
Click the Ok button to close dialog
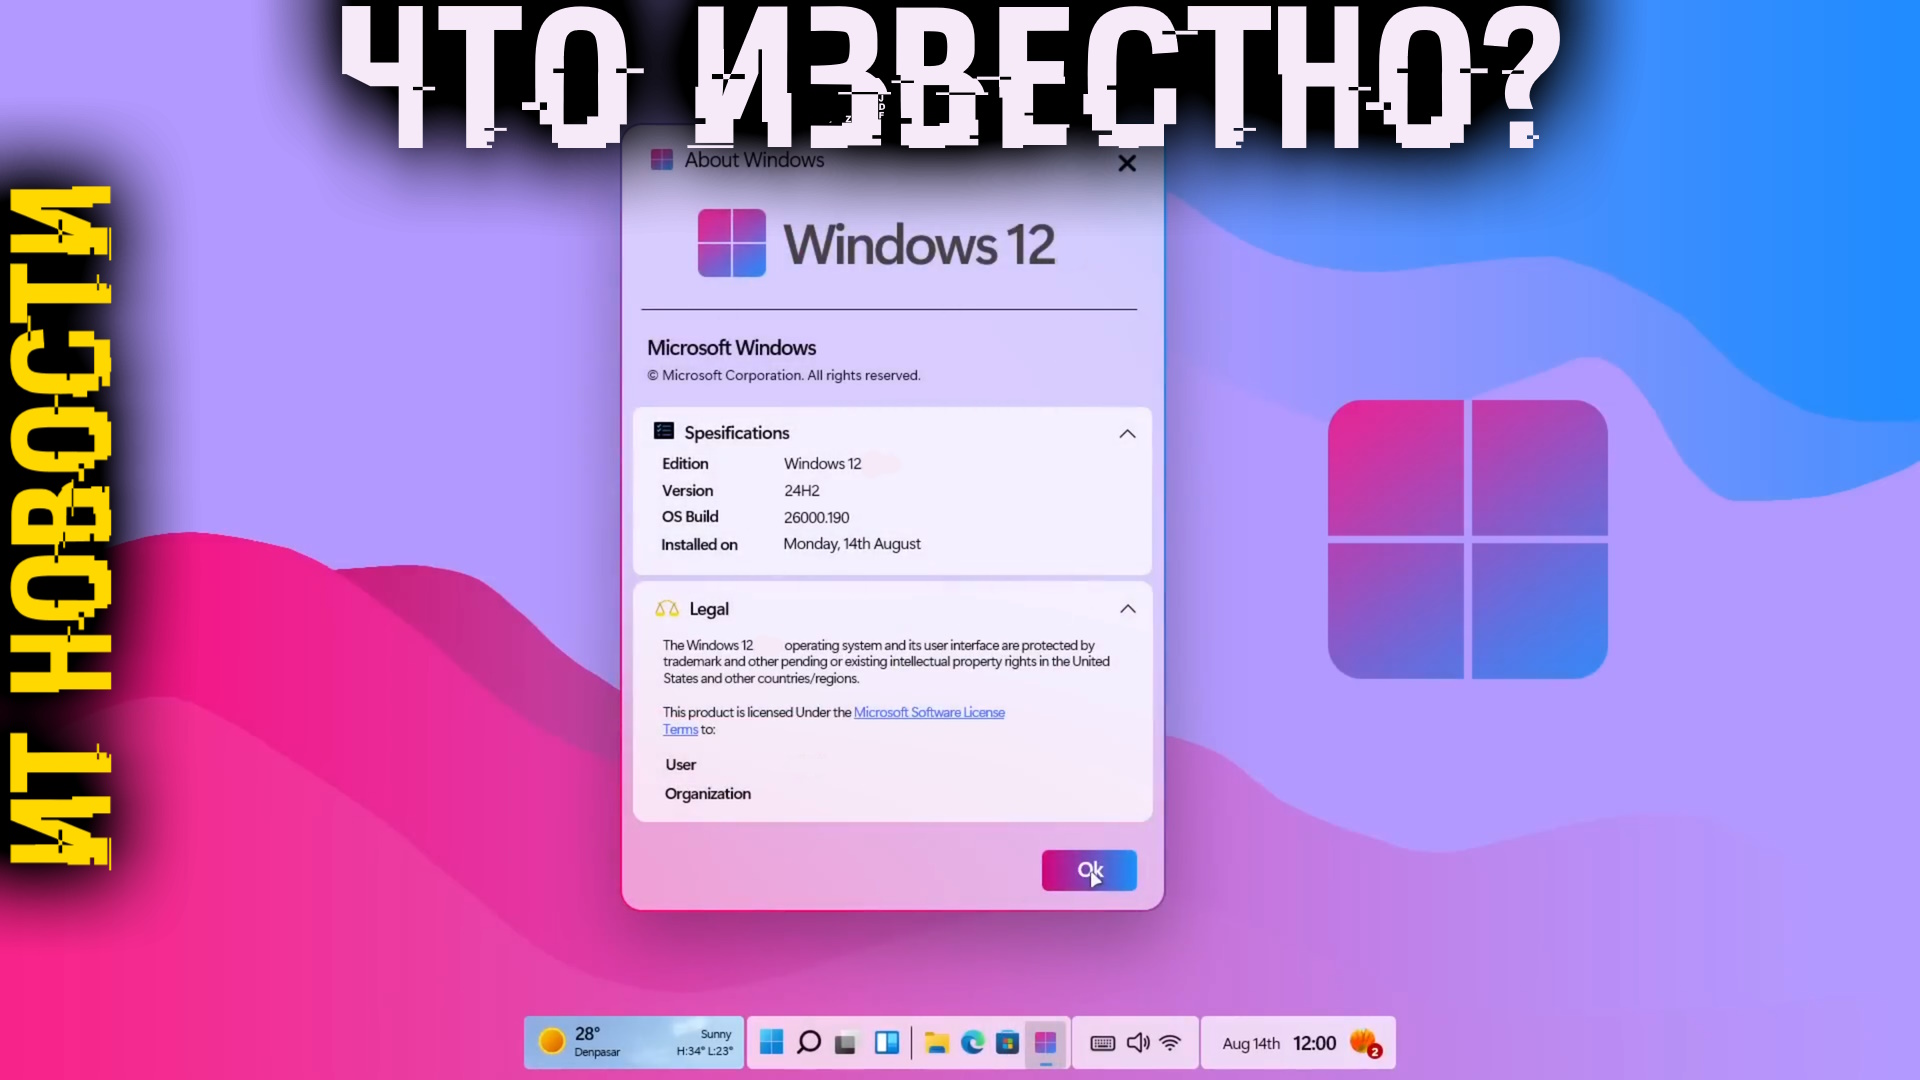click(1089, 870)
